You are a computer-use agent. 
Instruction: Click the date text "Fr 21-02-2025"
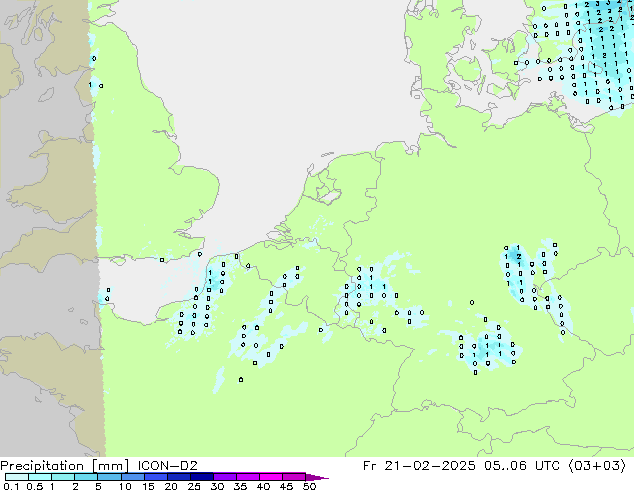[x=419, y=466]
